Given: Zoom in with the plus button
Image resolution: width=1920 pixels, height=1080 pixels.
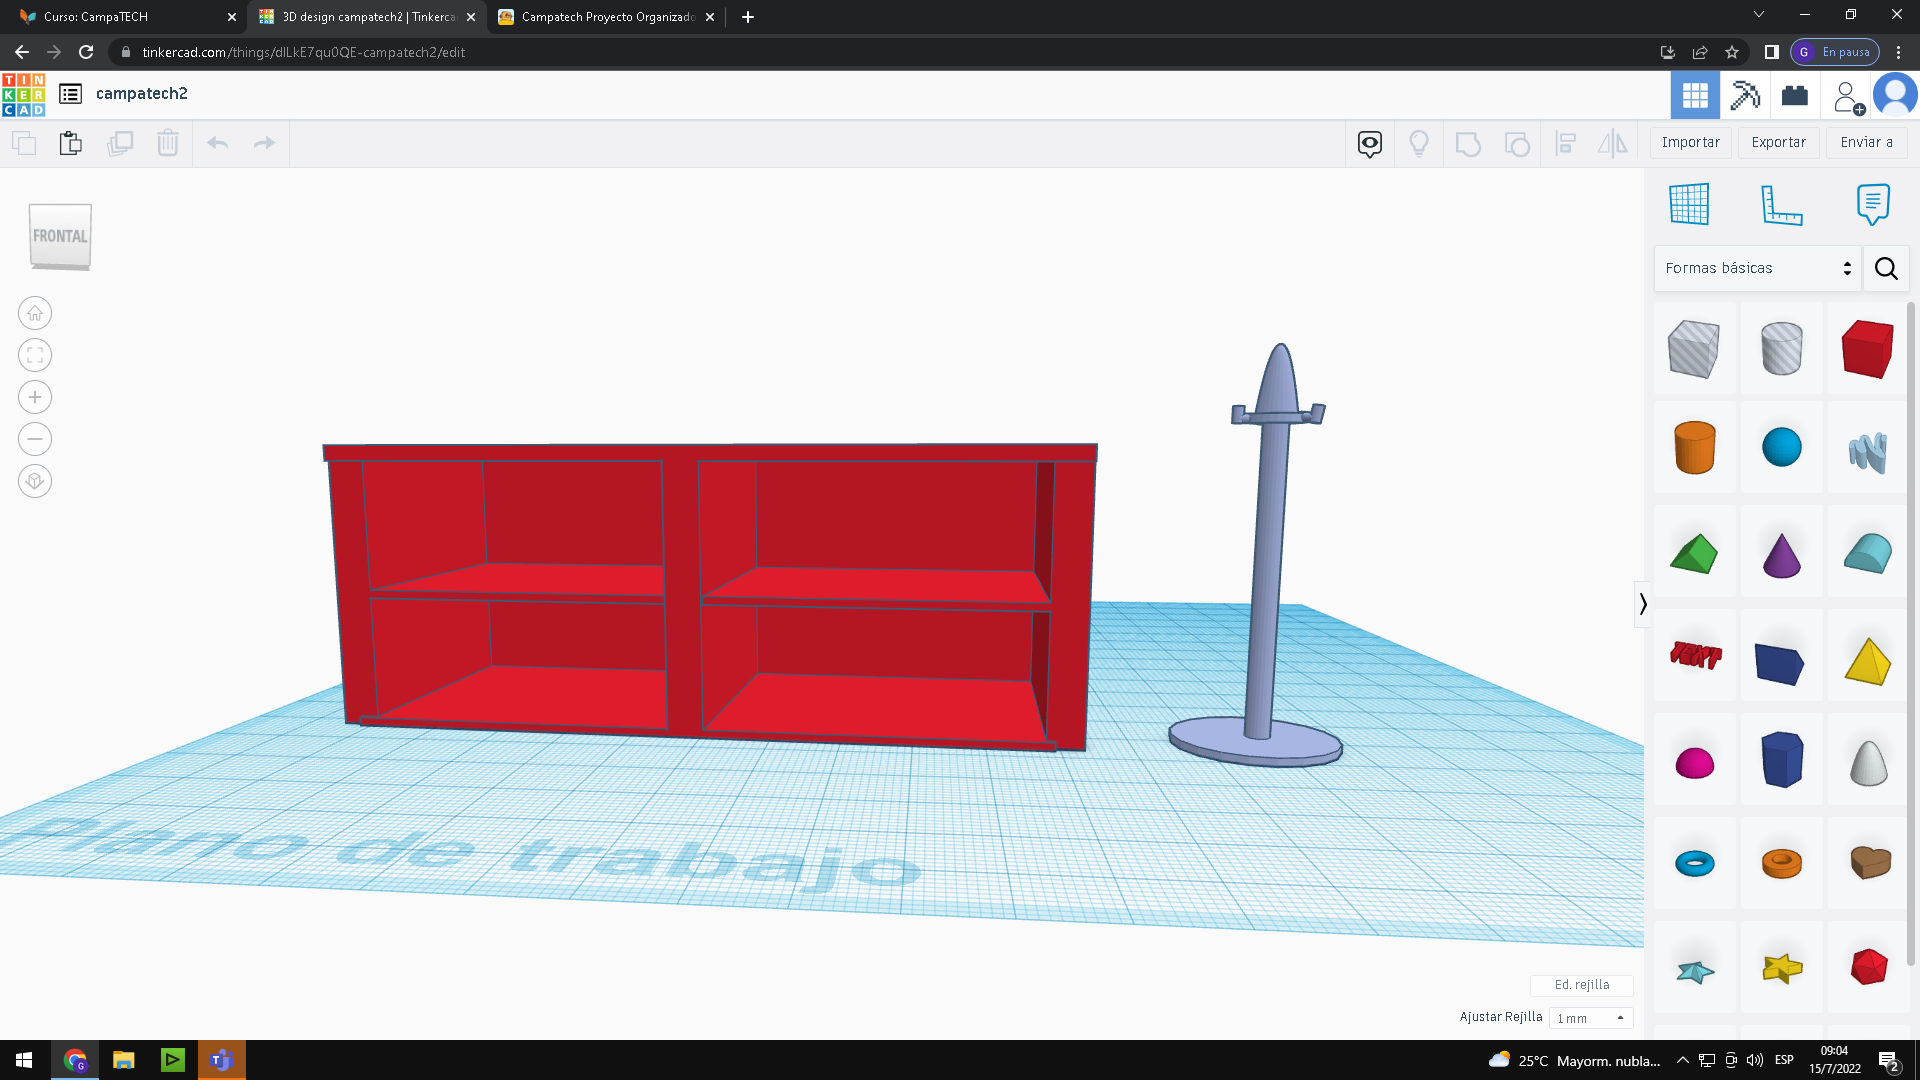Looking at the screenshot, I should pyautogui.click(x=35, y=397).
